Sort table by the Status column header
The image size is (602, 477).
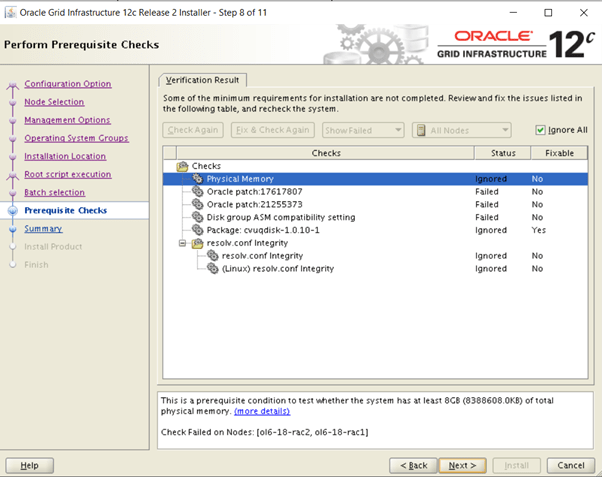tap(494, 153)
